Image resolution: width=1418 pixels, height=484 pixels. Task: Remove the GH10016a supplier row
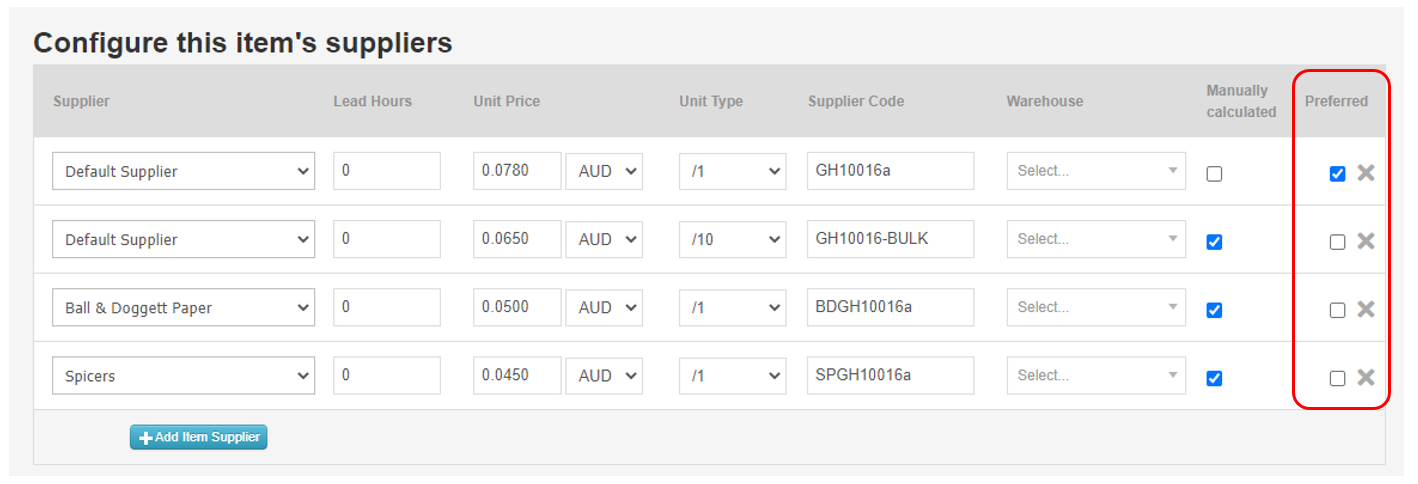[1366, 173]
